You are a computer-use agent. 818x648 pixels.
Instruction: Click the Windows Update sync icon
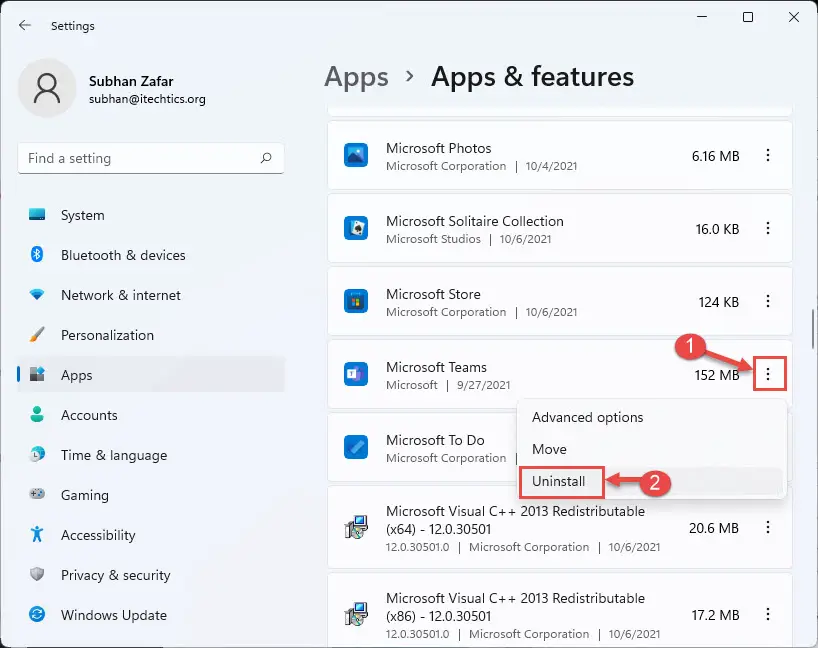tap(37, 615)
